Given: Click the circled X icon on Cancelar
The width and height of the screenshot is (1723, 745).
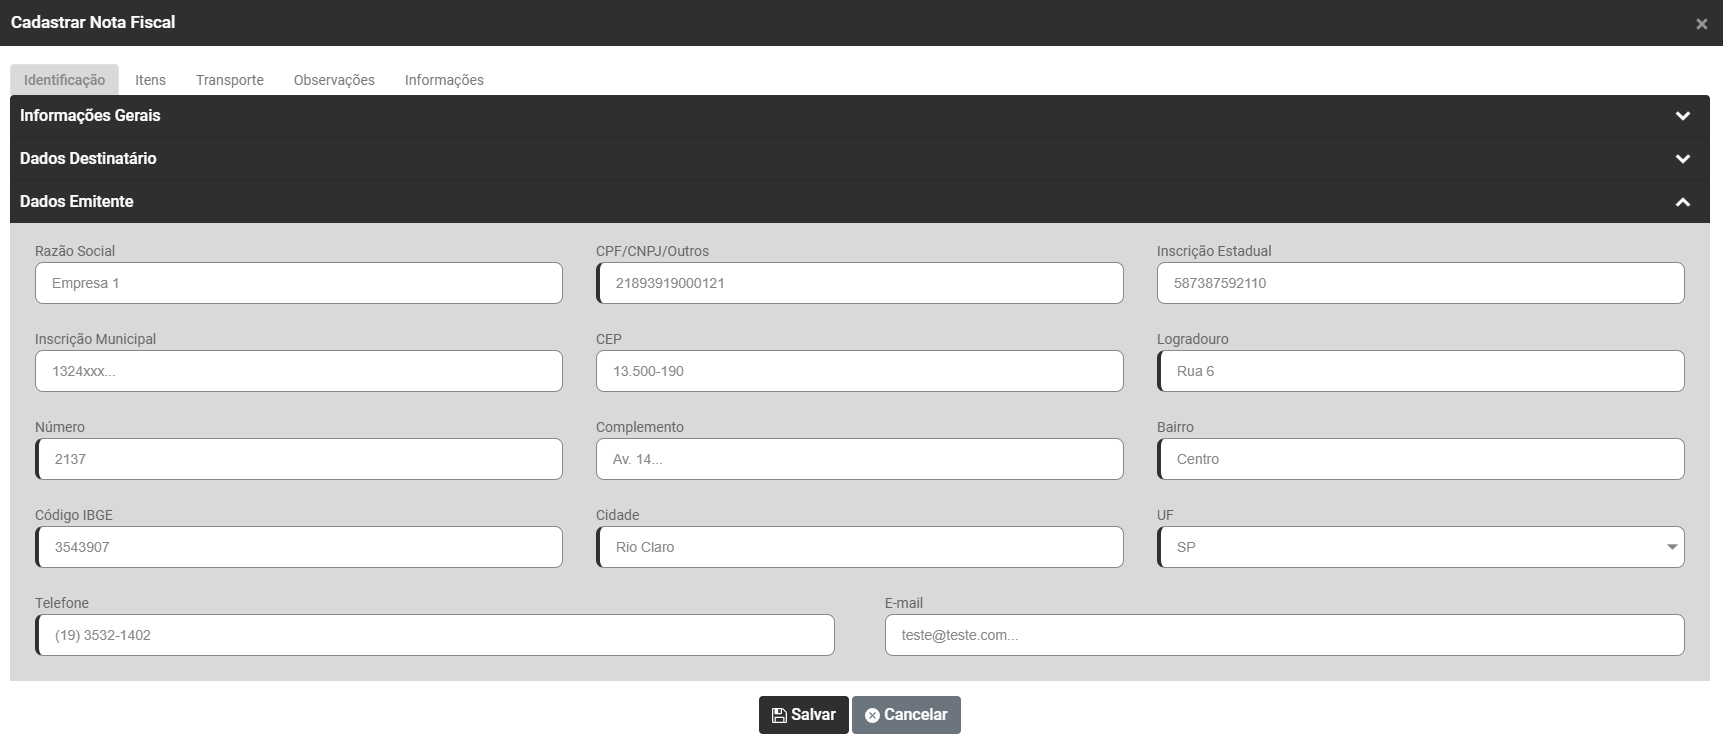Looking at the screenshot, I should point(872,715).
